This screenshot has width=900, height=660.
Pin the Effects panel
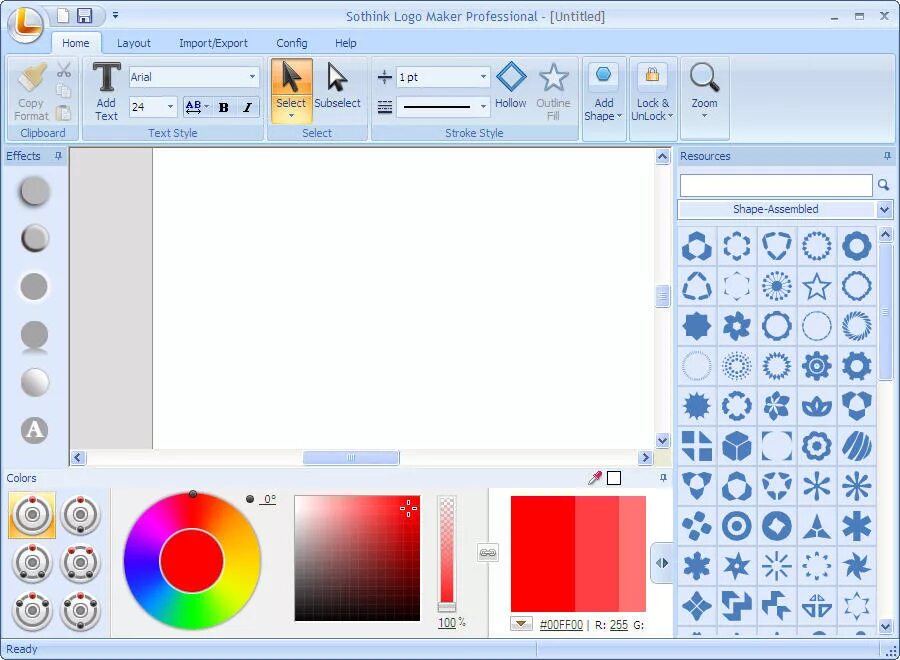(58, 156)
